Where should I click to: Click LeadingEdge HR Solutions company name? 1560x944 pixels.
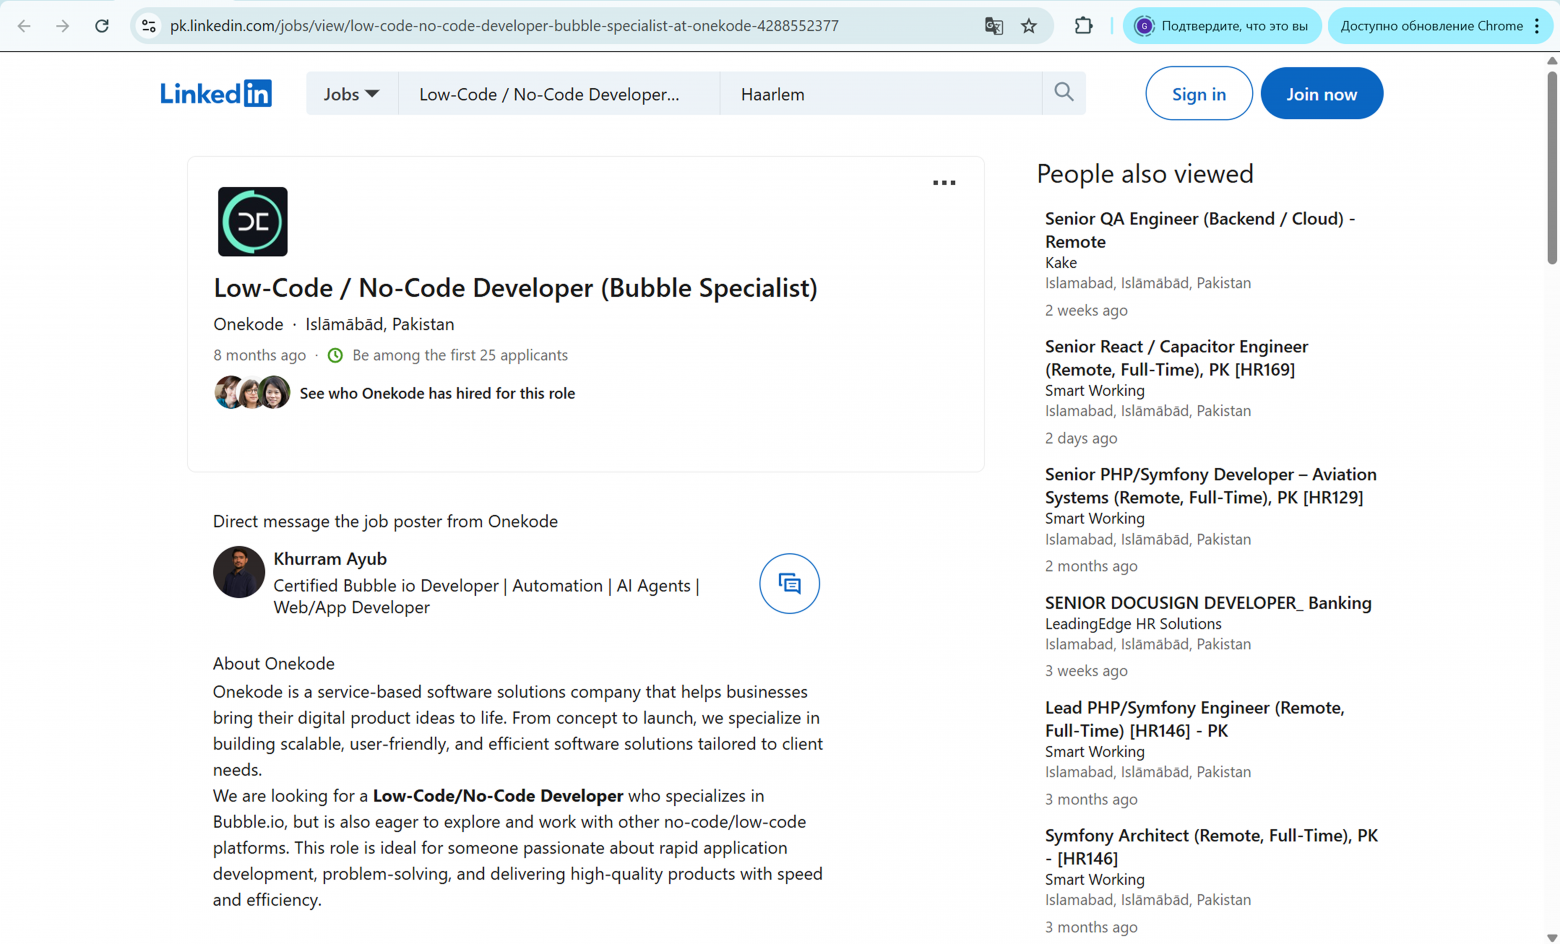tap(1133, 624)
